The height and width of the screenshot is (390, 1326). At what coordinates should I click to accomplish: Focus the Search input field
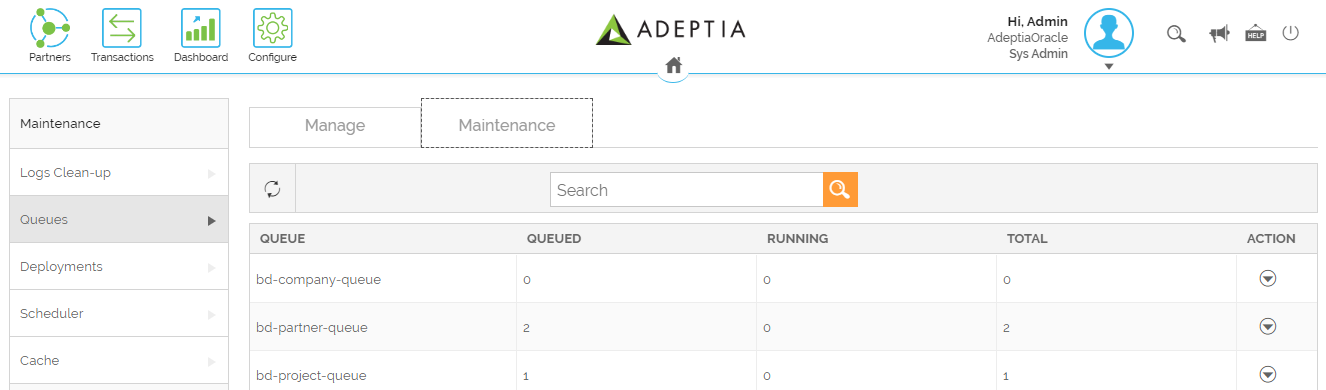(686, 189)
